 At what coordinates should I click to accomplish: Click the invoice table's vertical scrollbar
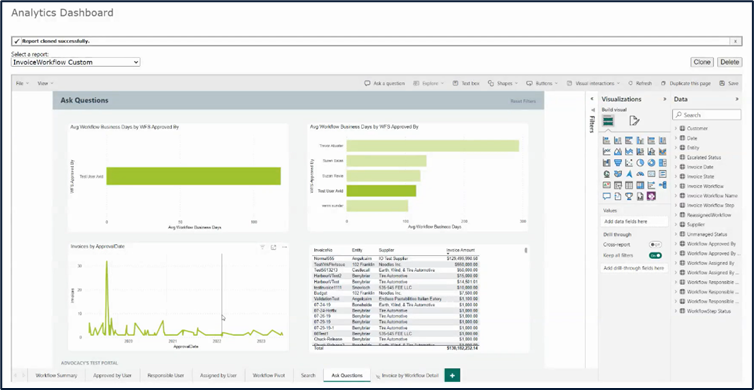click(526, 251)
